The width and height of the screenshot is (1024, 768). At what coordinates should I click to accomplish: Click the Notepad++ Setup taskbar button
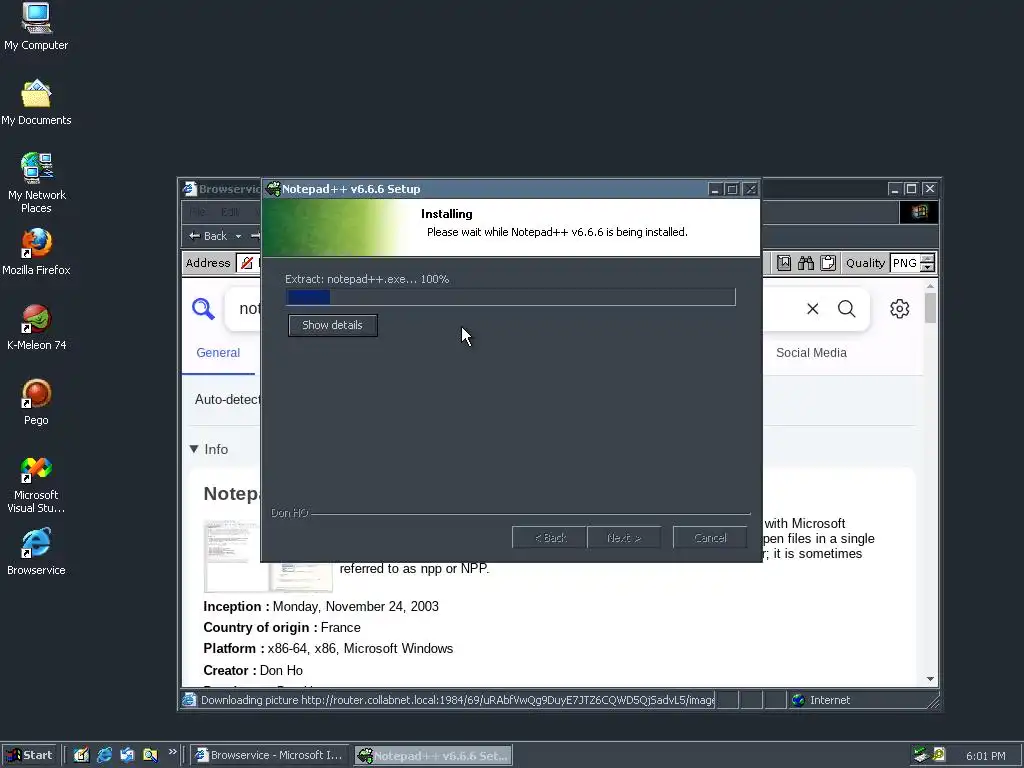[434, 756]
